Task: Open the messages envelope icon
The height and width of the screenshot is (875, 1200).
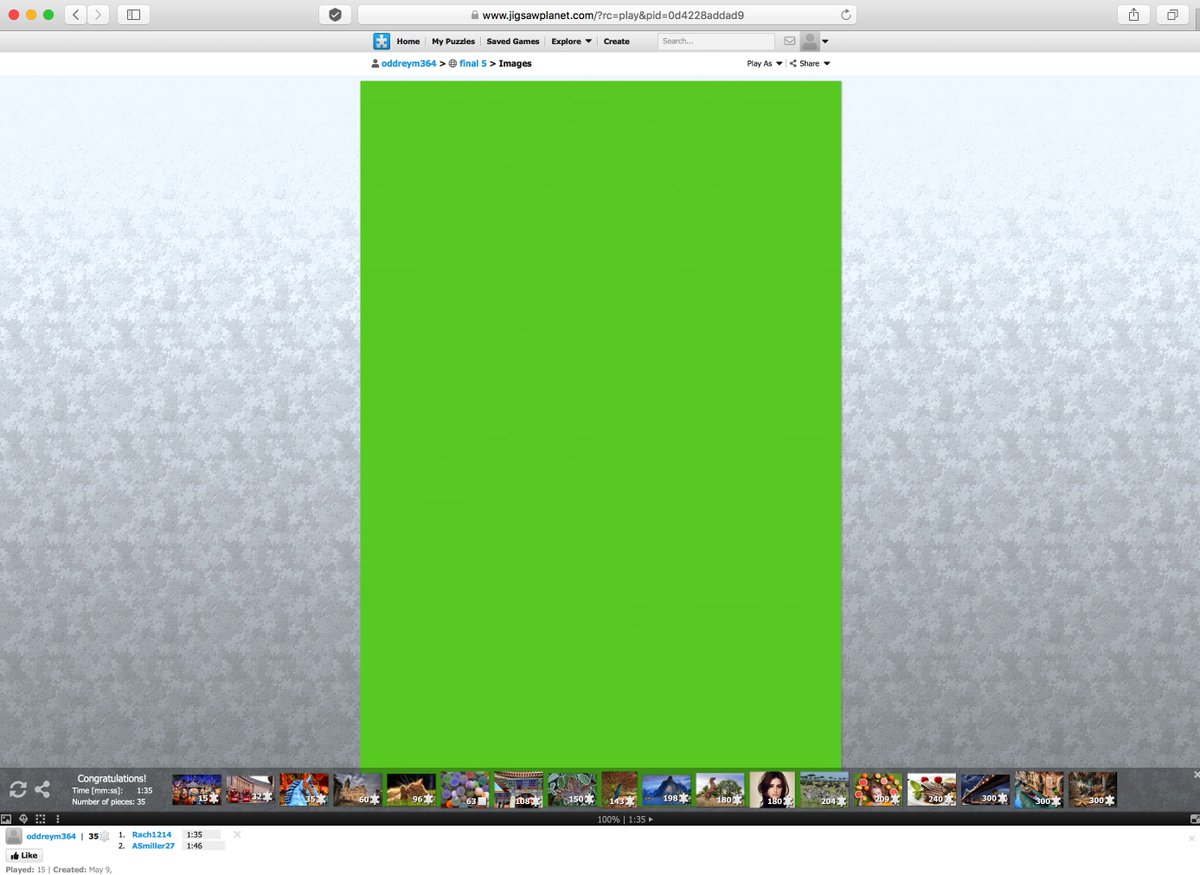Action: (789, 41)
